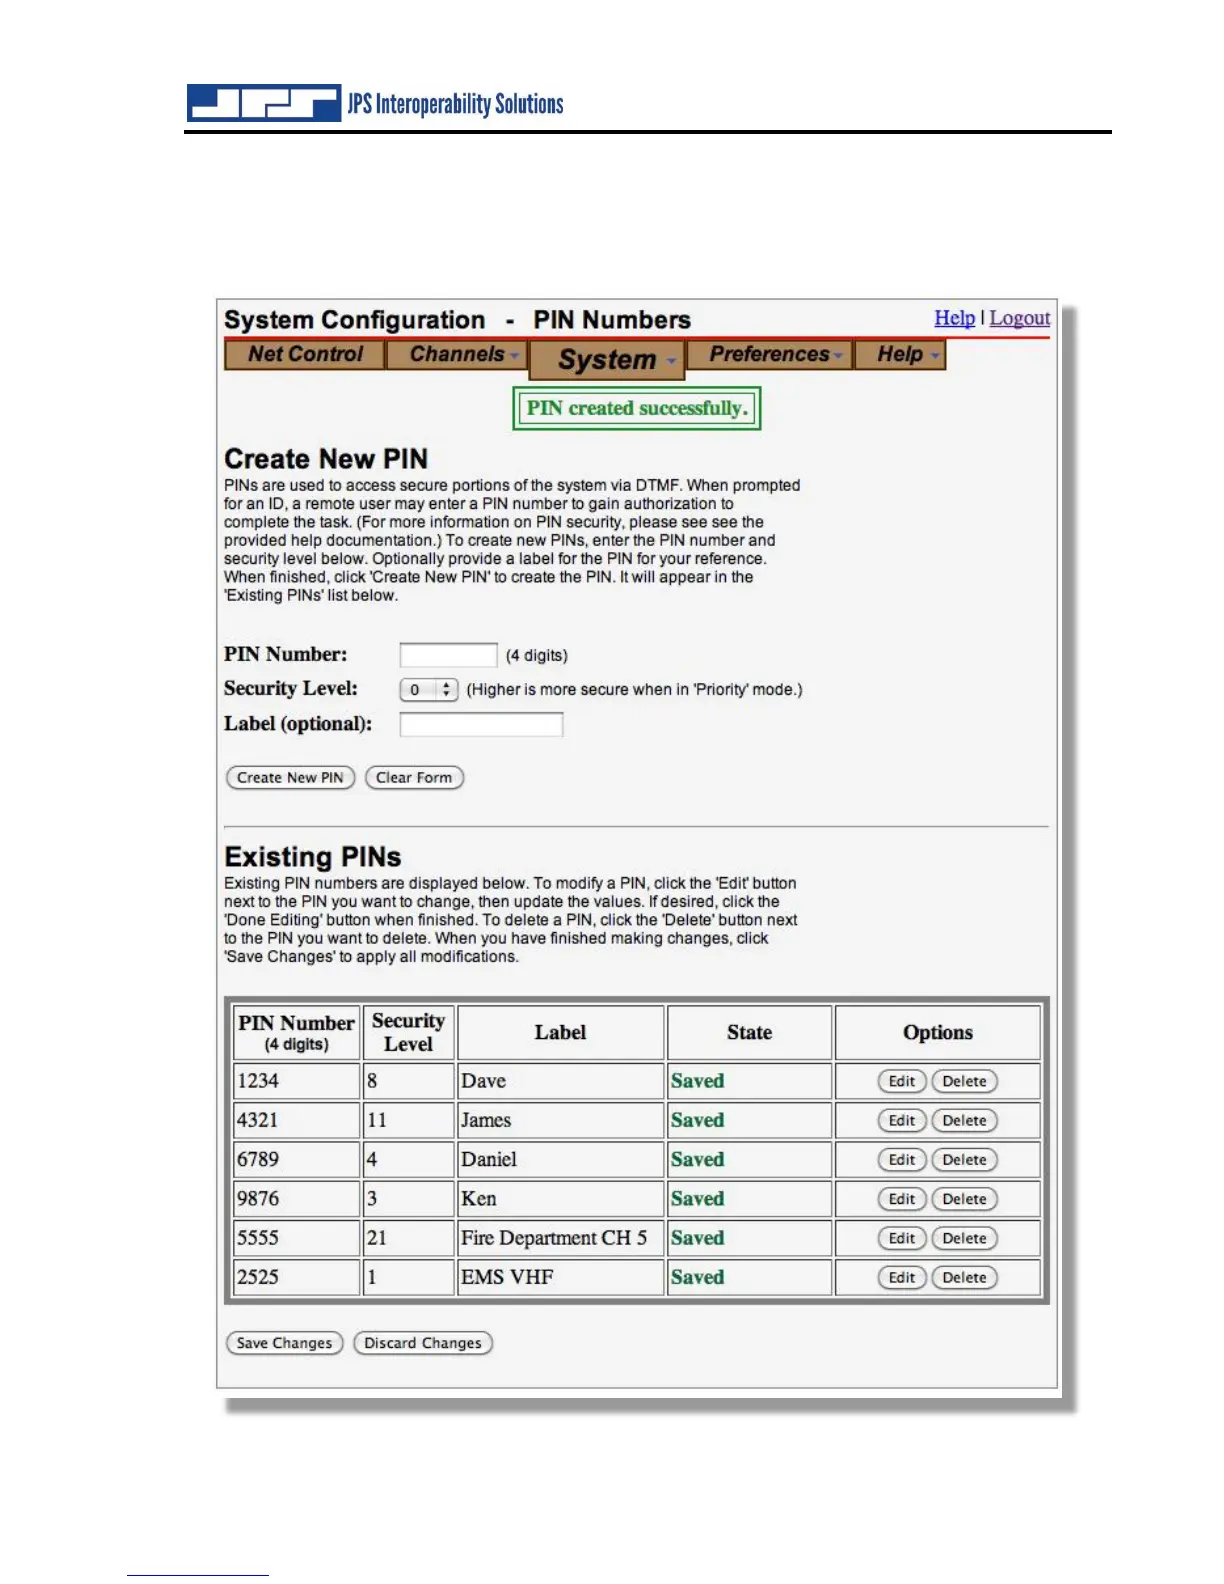Open the Preferences menu tab
1224x1584 pixels.
tap(770, 355)
